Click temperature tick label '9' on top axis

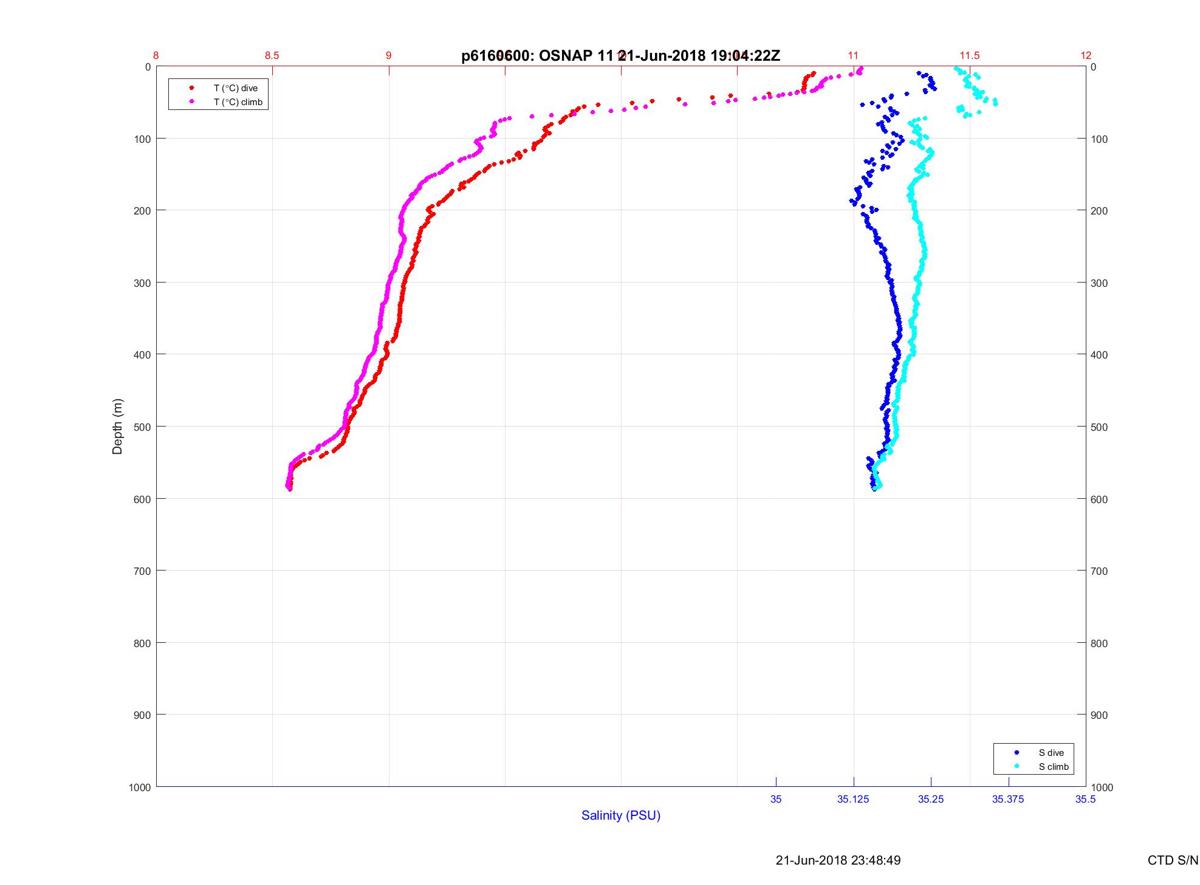pyautogui.click(x=389, y=55)
